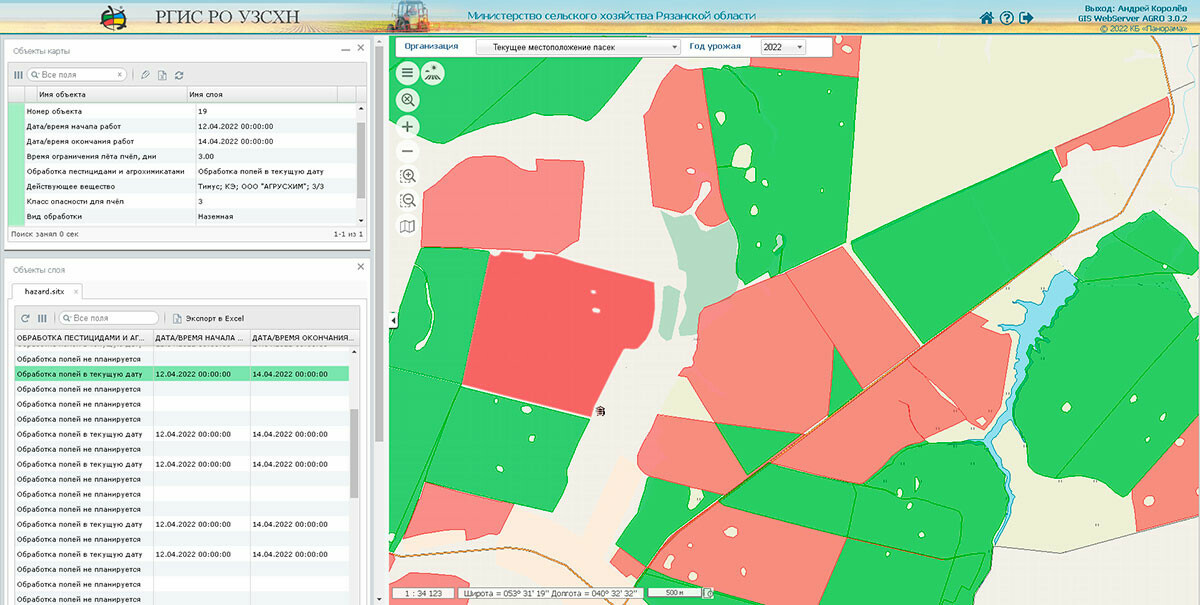Click Экспорт в Excel button
This screenshot has width=1200, height=605.
click(208, 318)
